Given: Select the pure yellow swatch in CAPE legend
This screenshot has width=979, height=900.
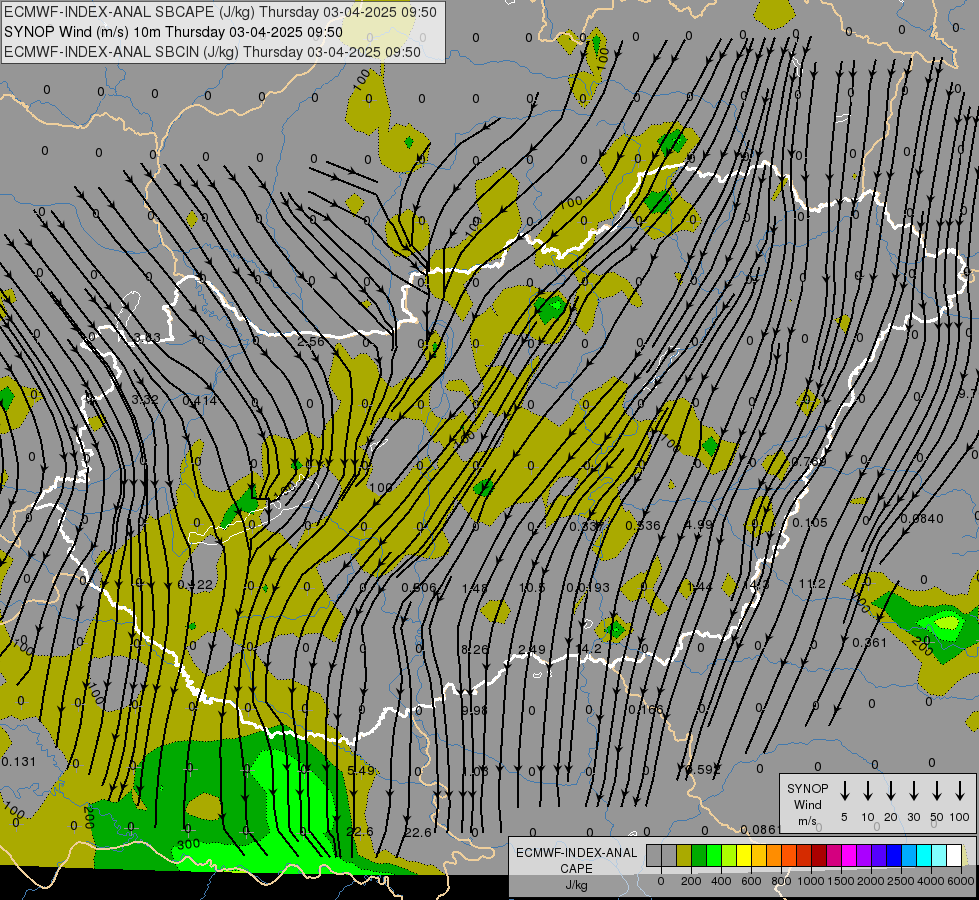Looking at the screenshot, I should (x=744, y=855).
